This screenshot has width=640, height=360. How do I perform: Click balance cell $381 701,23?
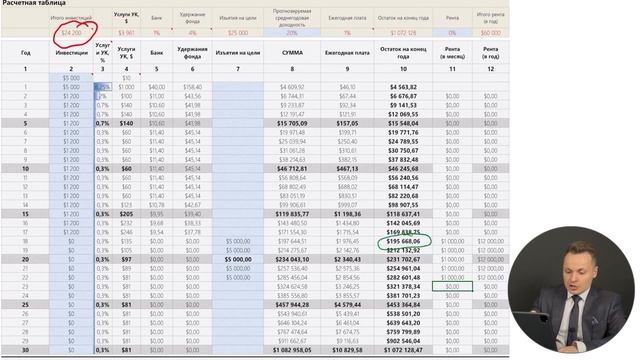coord(403,296)
